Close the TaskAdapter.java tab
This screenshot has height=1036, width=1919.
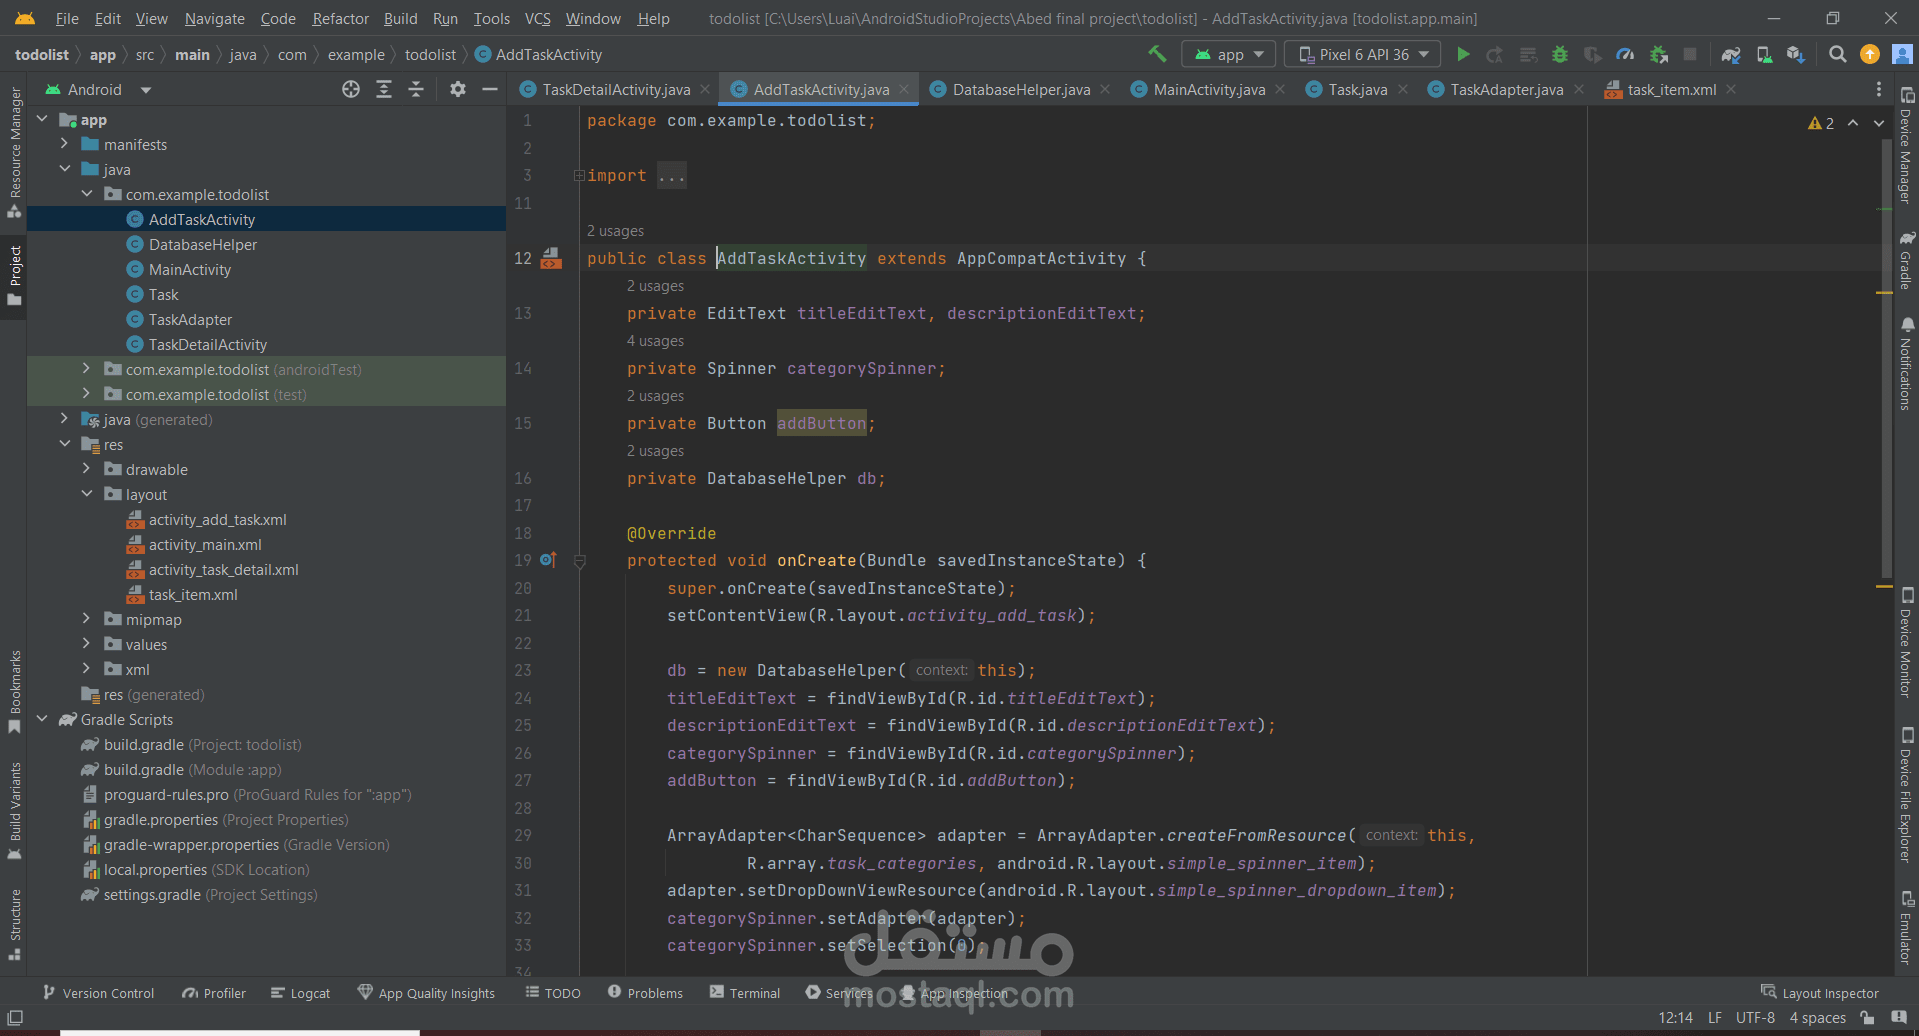[1579, 89]
